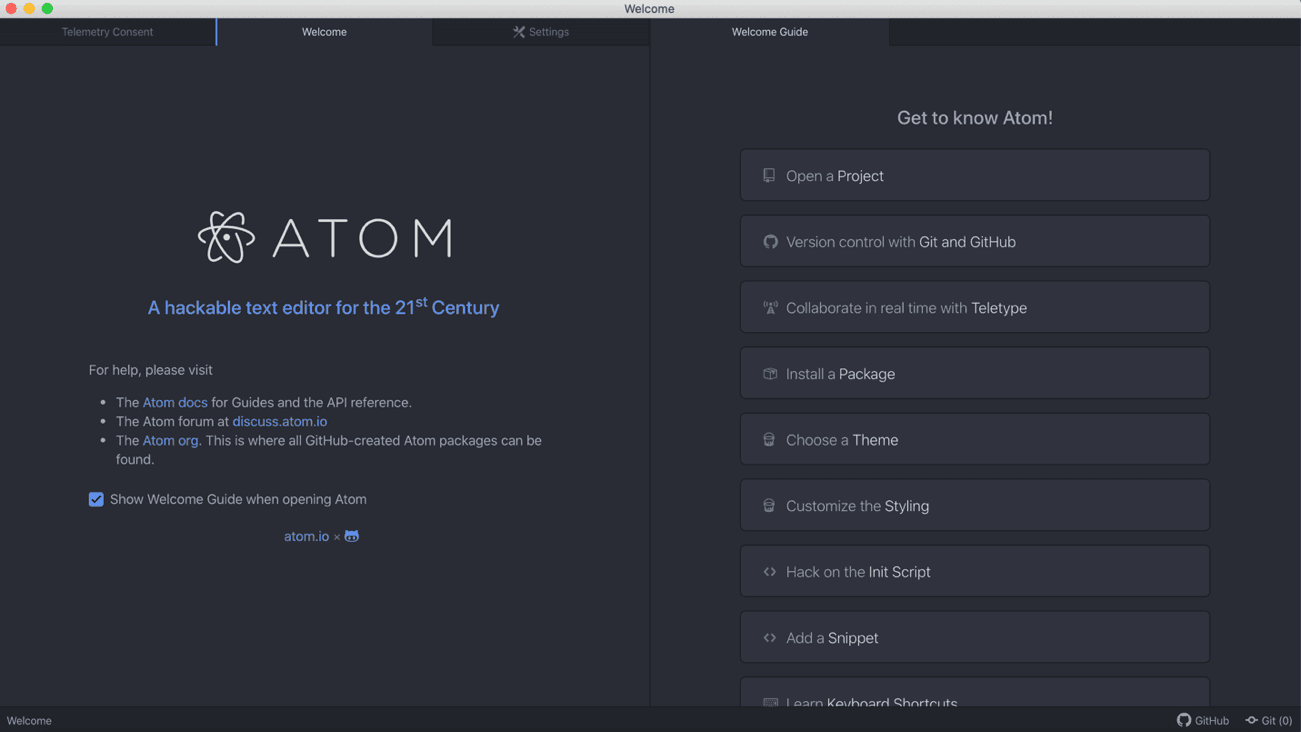This screenshot has width=1301, height=732.
Task: Expand Version control with Git and GitHub
Action: pyautogui.click(x=975, y=241)
